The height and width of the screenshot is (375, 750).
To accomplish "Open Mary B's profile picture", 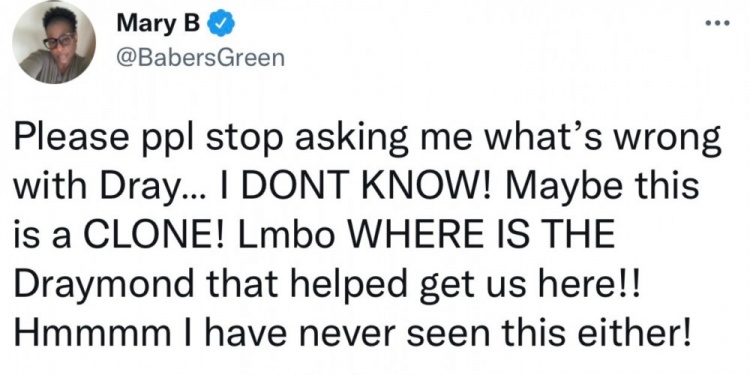I will tap(54, 42).
